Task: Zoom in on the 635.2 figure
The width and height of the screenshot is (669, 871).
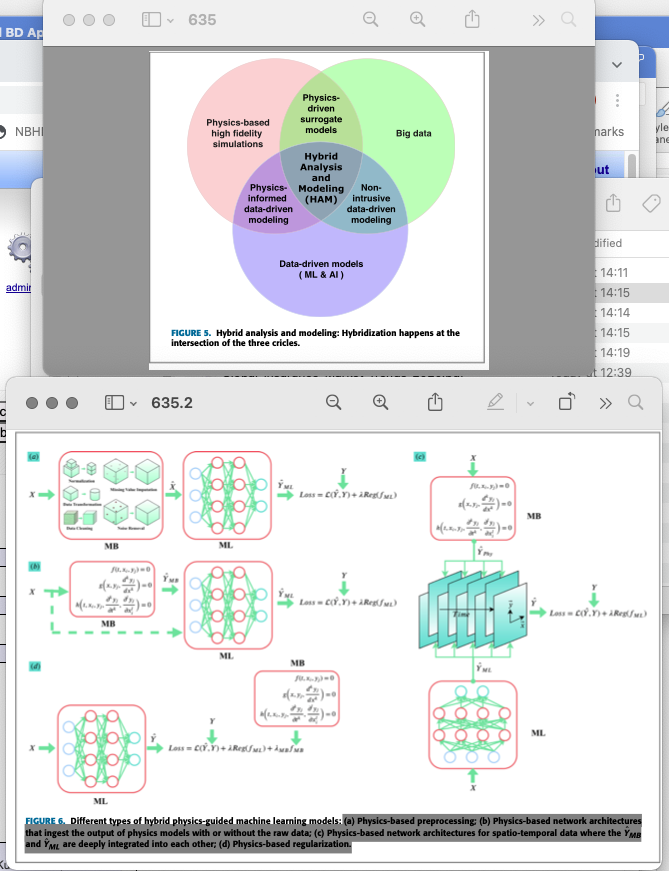Action: click(x=380, y=402)
